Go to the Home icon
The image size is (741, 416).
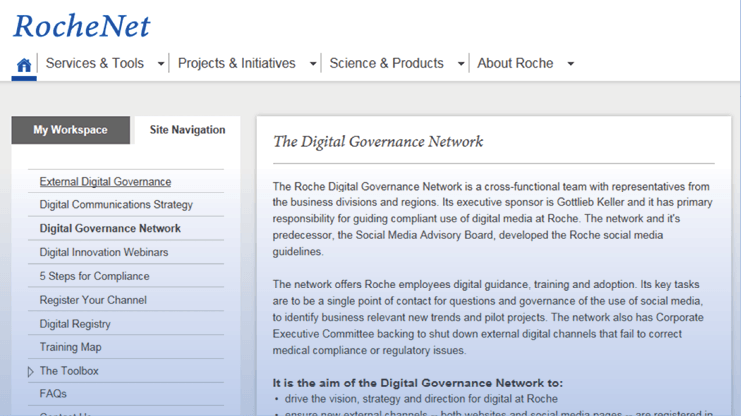click(x=24, y=65)
